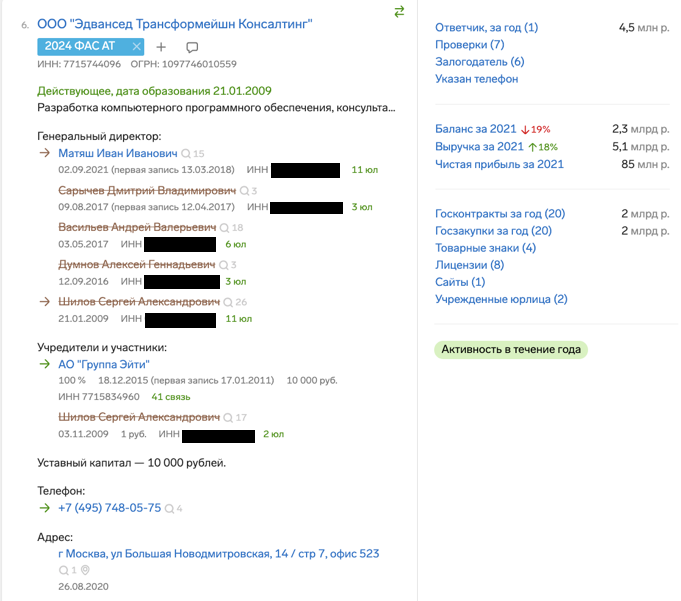Open ООО "Эдвансед Трансформейшн Консалтинг" company page

tap(175, 24)
